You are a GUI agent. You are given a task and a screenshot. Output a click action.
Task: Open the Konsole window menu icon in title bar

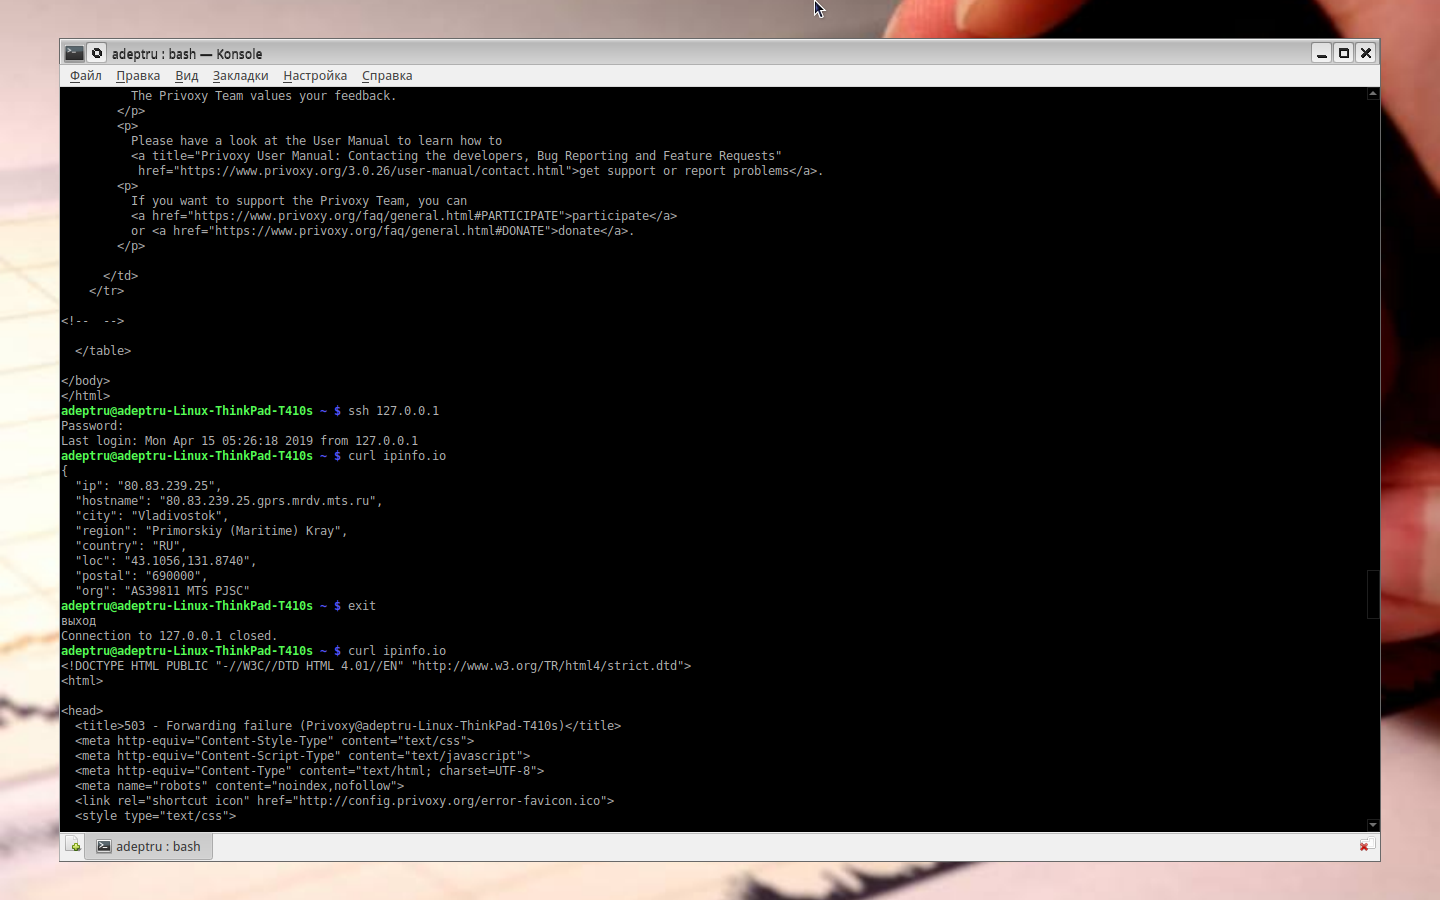tap(74, 53)
